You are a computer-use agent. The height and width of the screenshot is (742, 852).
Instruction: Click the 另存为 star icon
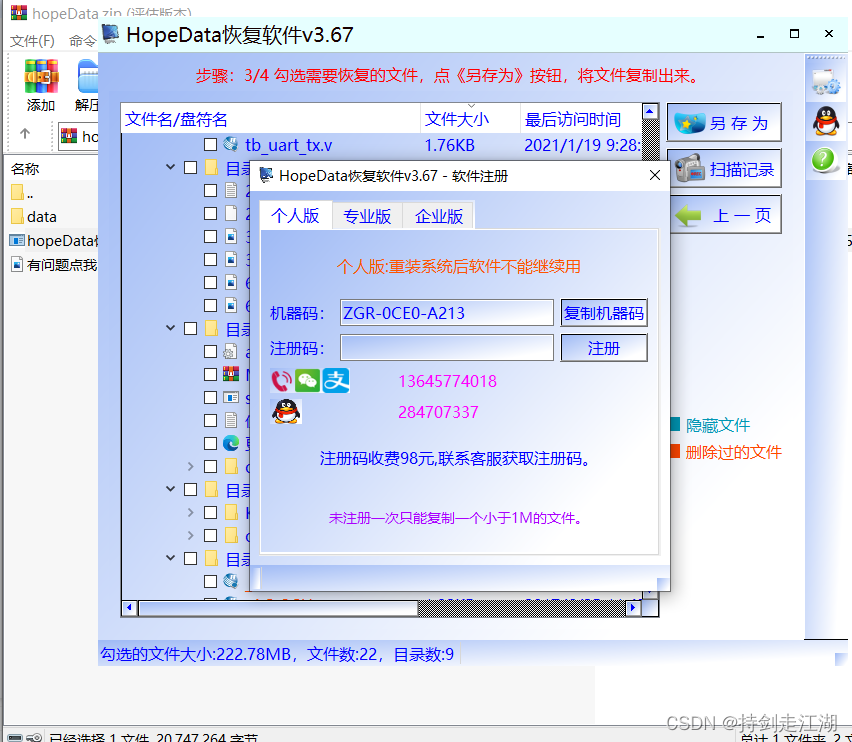pos(690,123)
